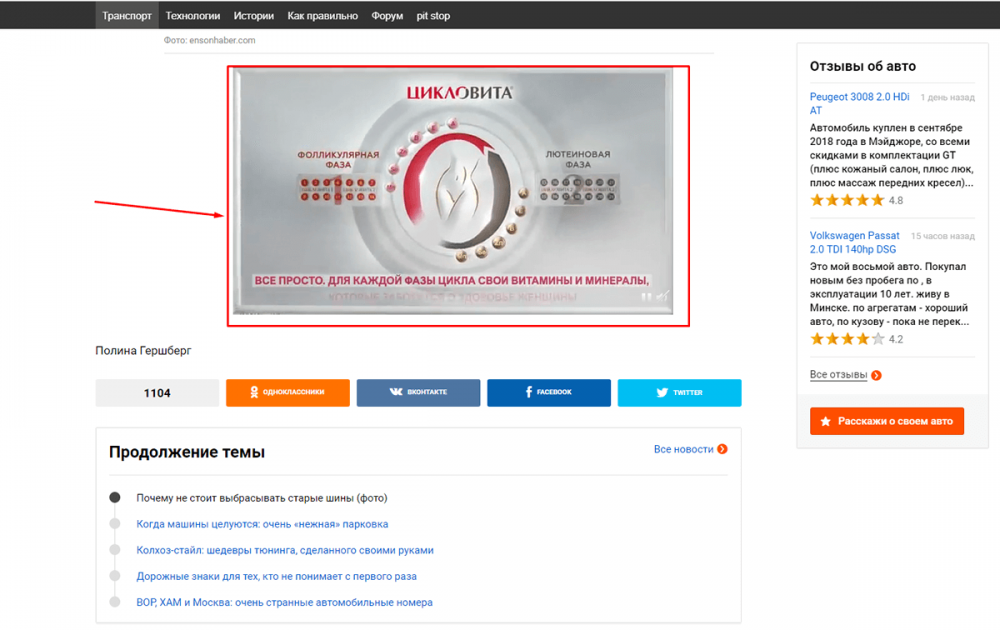Open 'Когда машины целуются' article link

262,524
